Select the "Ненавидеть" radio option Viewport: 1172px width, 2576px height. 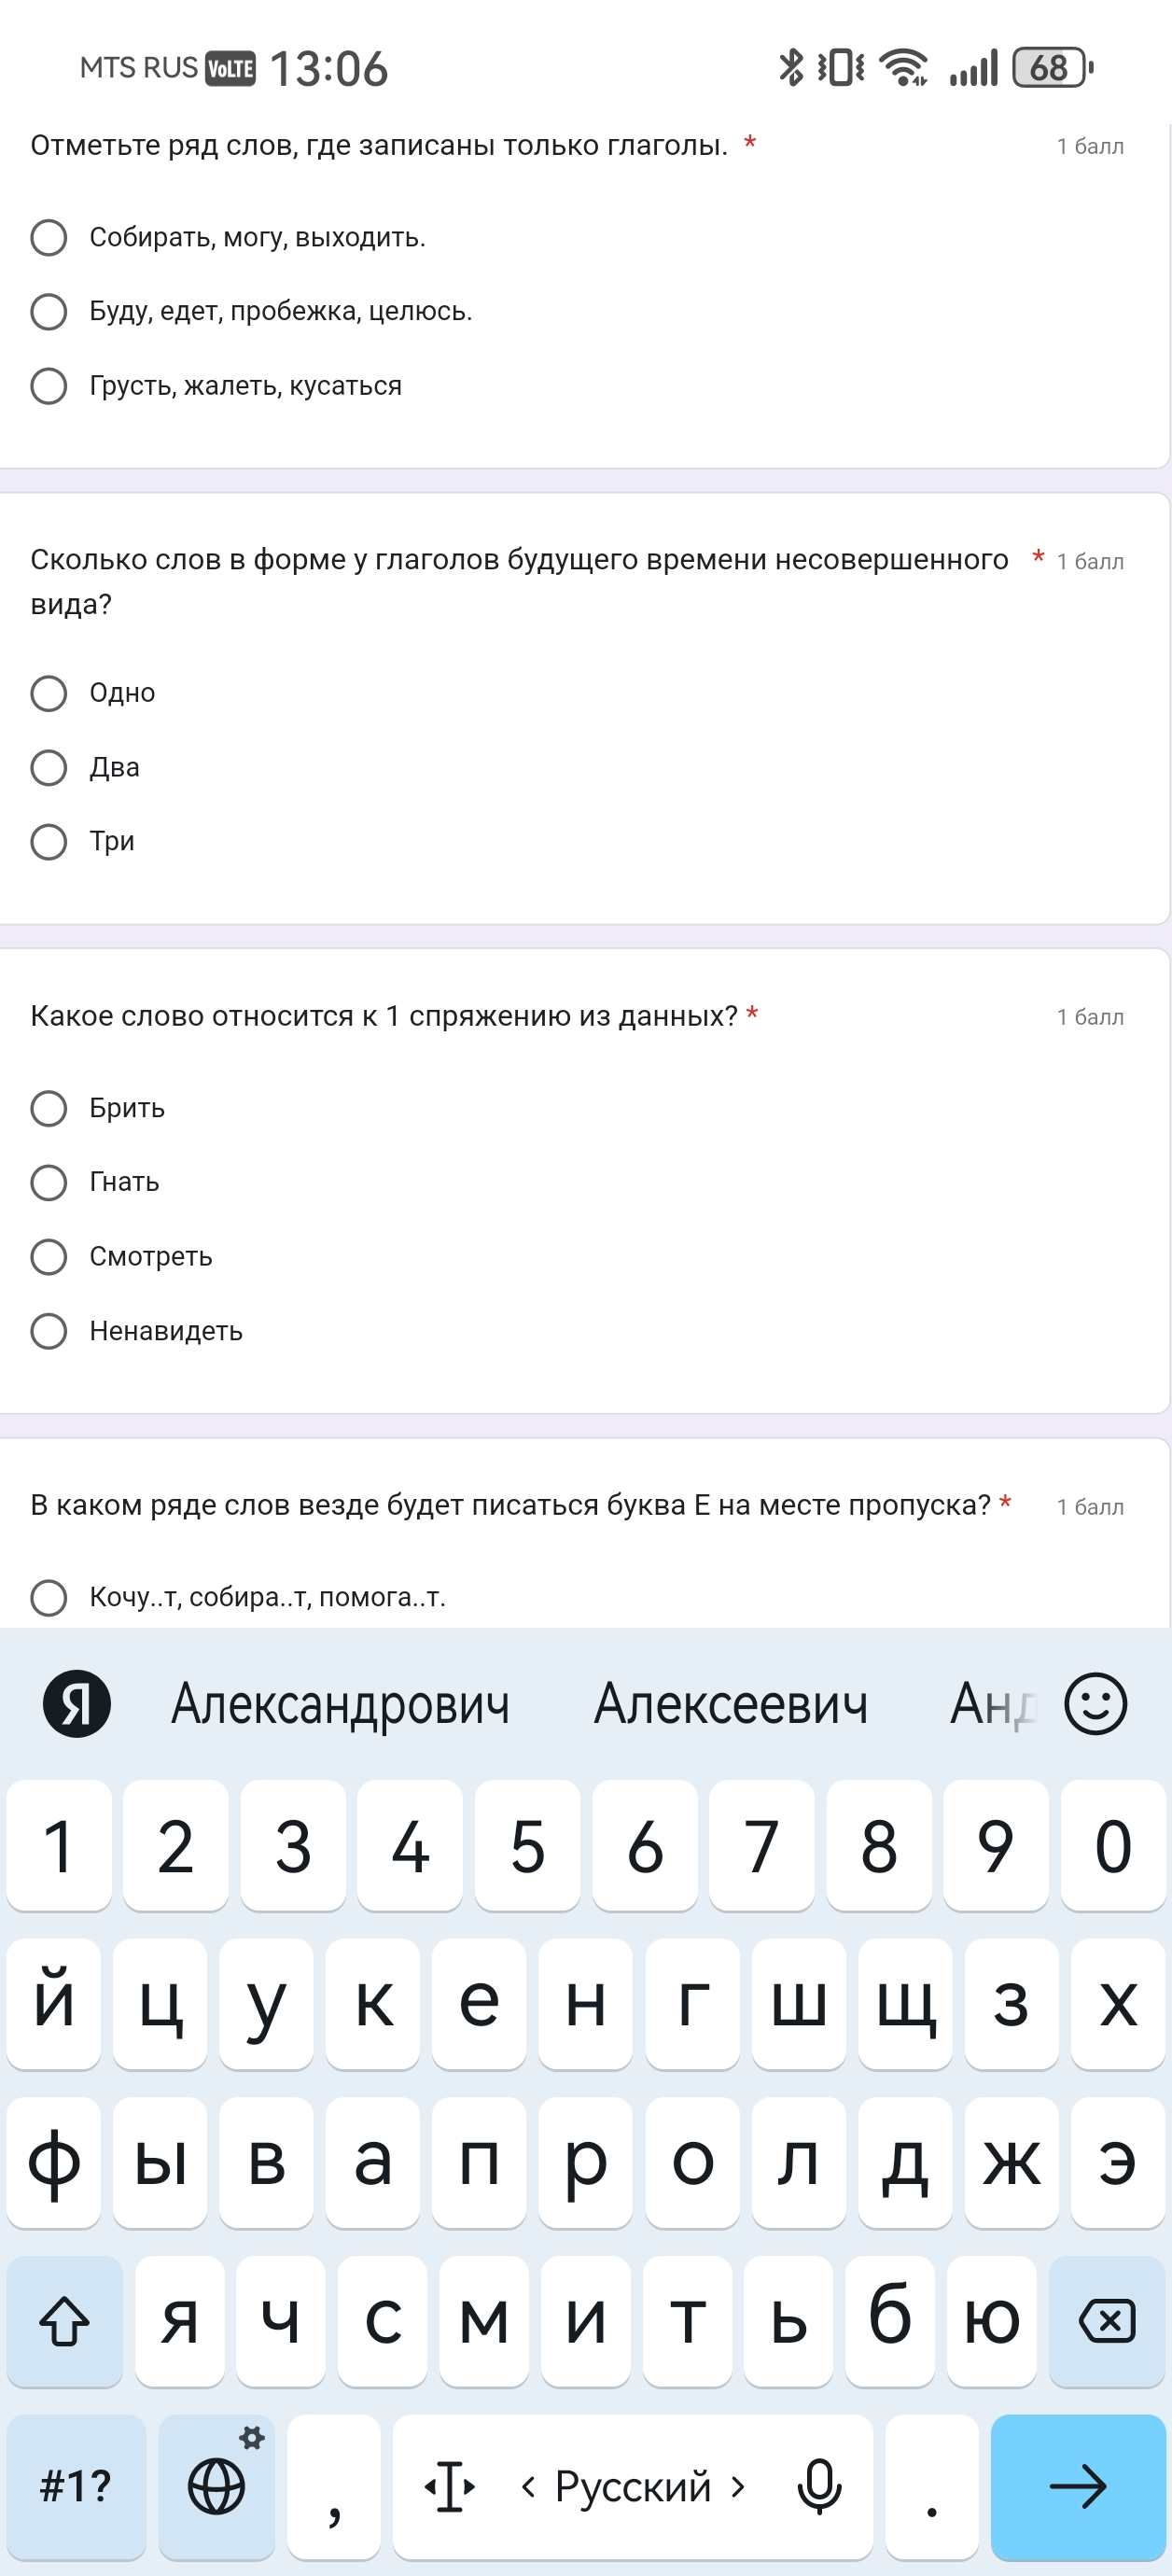49,1331
